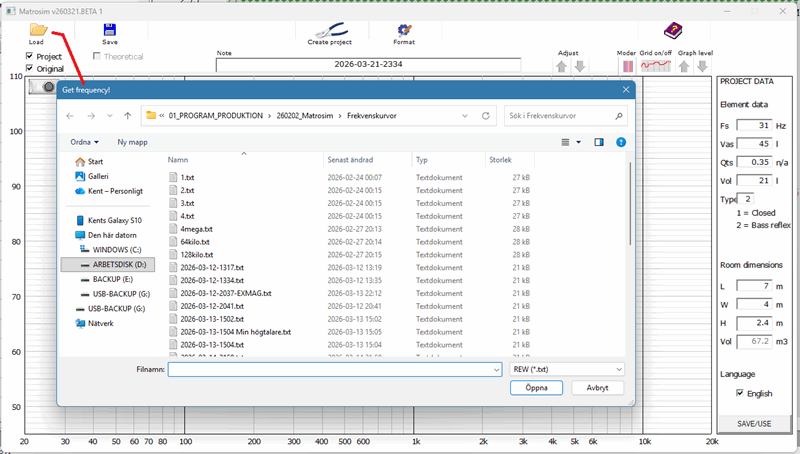This screenshot has height=454, width=800.
Task: Sort by Typ column header
Action: [421, 160]
